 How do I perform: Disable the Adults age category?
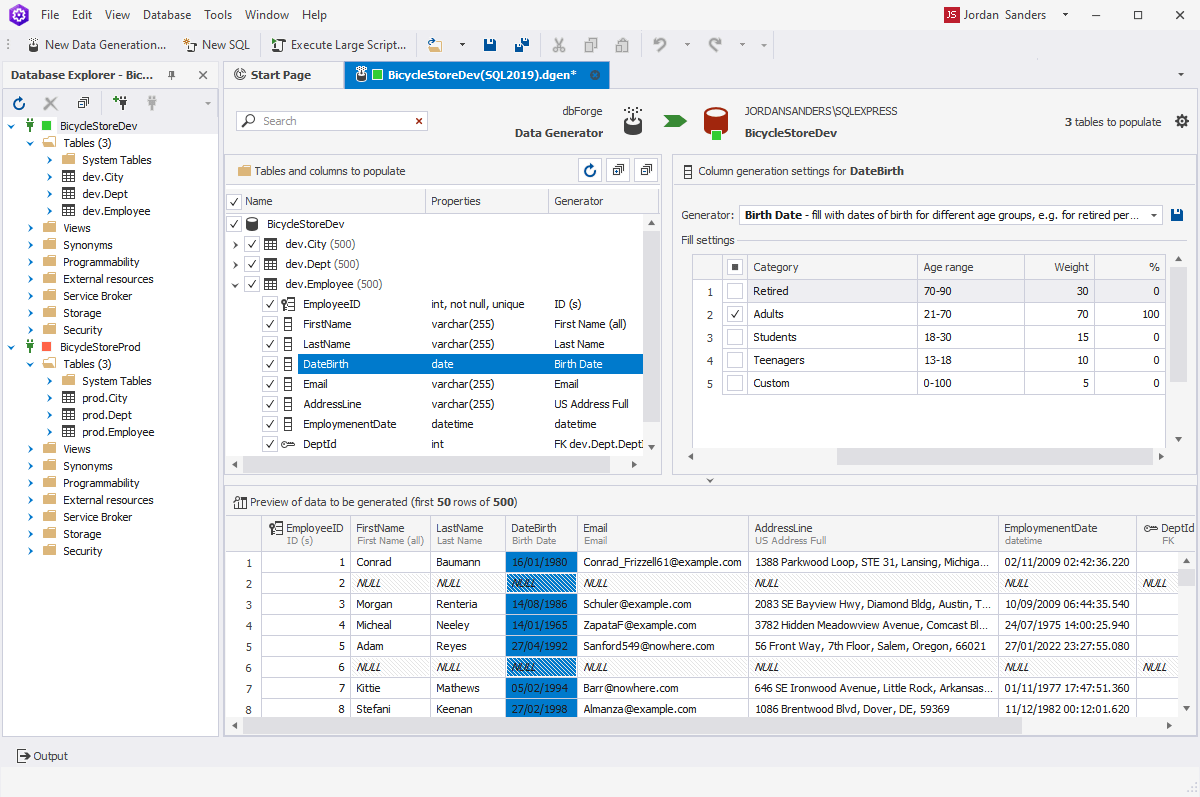coord(735,313)
